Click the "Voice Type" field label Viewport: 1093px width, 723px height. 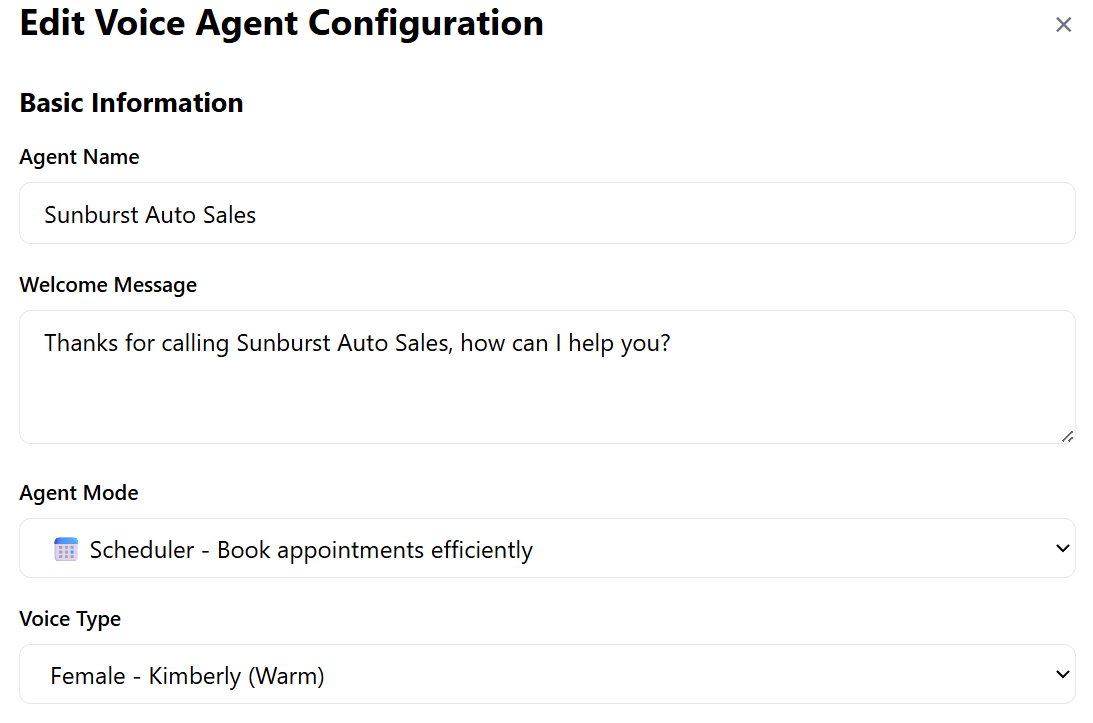[70, 619]
